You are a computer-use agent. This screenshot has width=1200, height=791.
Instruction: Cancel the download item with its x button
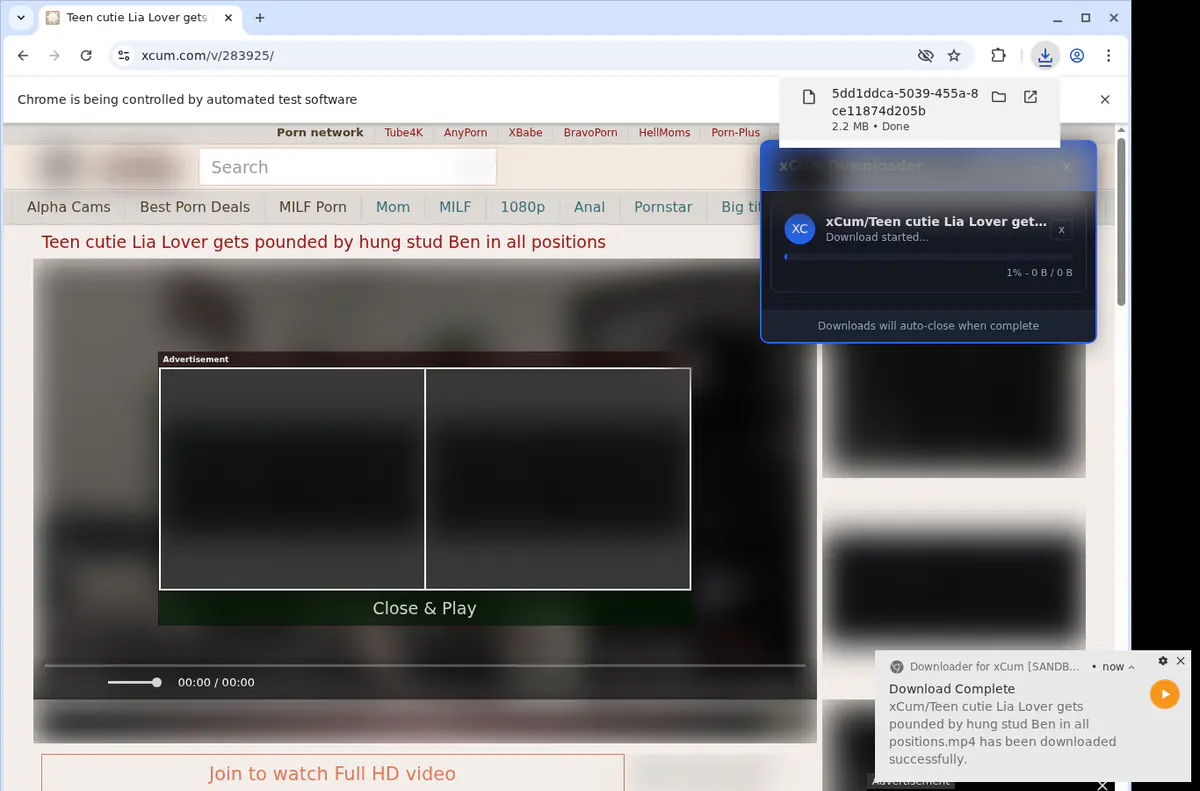pyautogui.click(x=1061, y=230)
